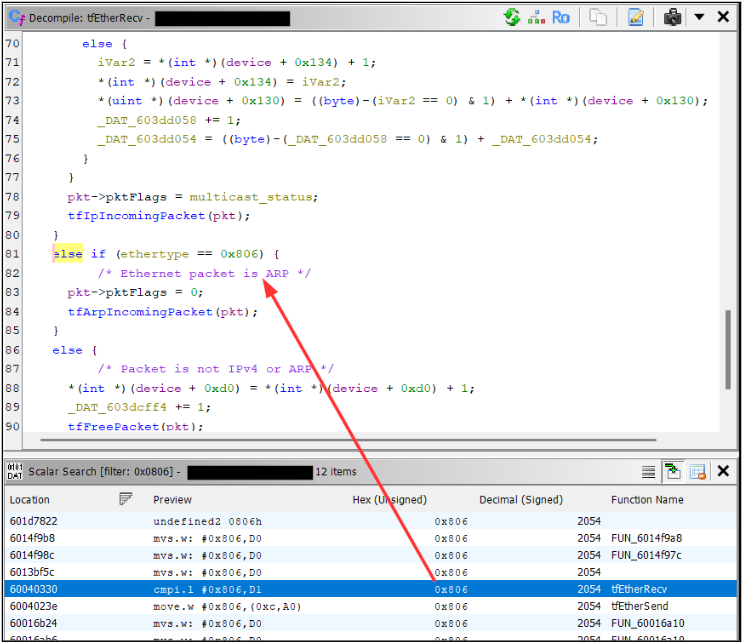
Task: Open the decompiler panel dropdown menu arrow
Action: [x=699, y=17]
